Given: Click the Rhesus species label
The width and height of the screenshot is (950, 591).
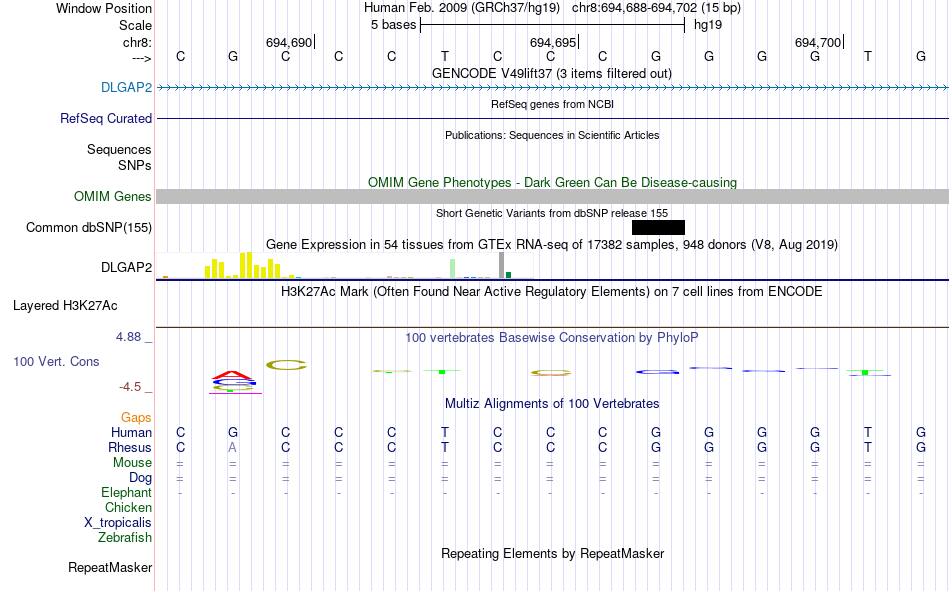Looking at the screenshot, I should [130, 447].
